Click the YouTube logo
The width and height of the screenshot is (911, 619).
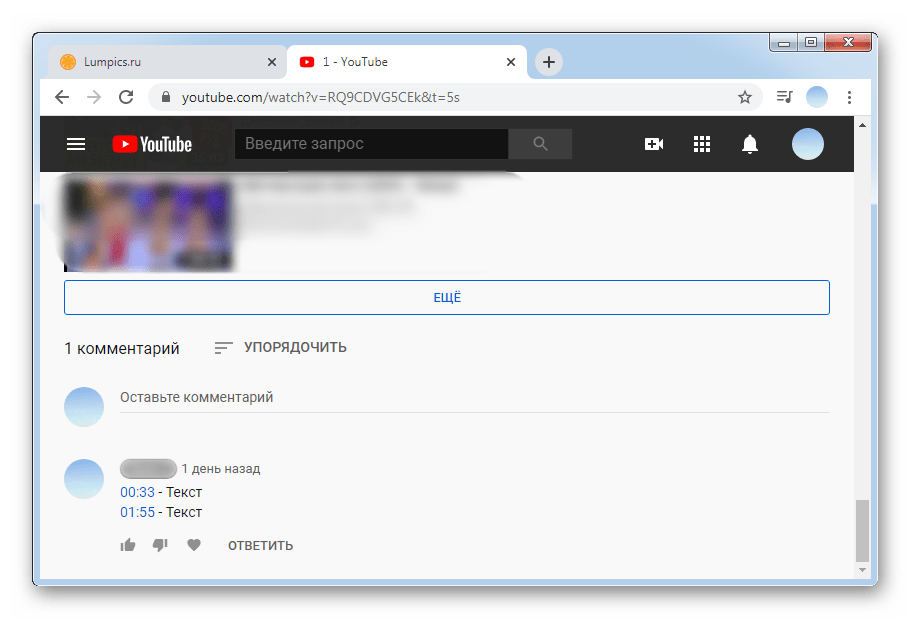pyautogui.click(x=152, y=144)
